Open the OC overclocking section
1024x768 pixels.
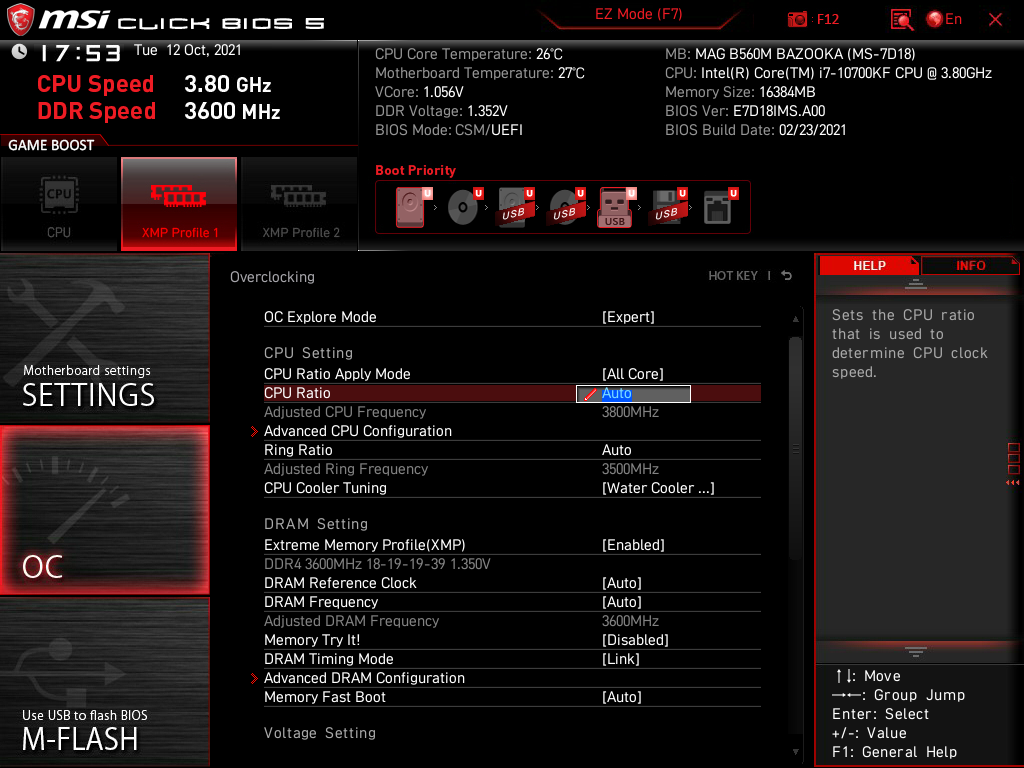[x=104, y=511]
